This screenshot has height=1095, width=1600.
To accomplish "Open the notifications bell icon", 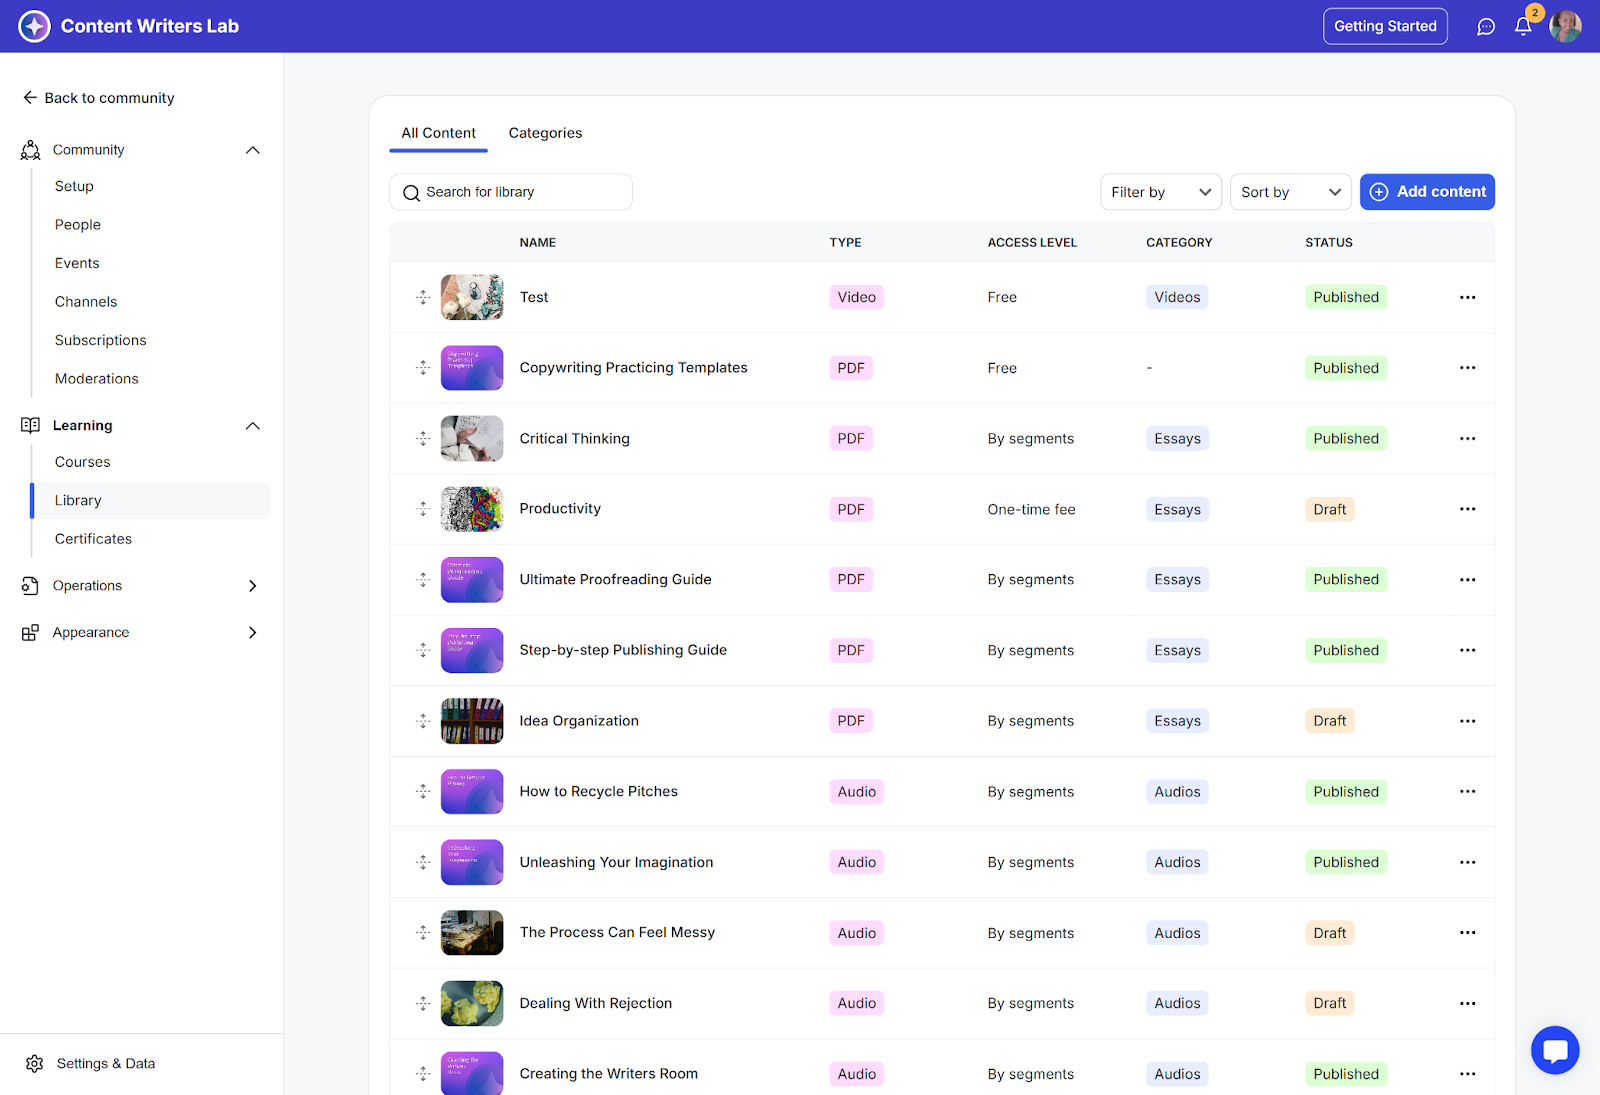I will pyautogui.click(x=1523, y=27).
